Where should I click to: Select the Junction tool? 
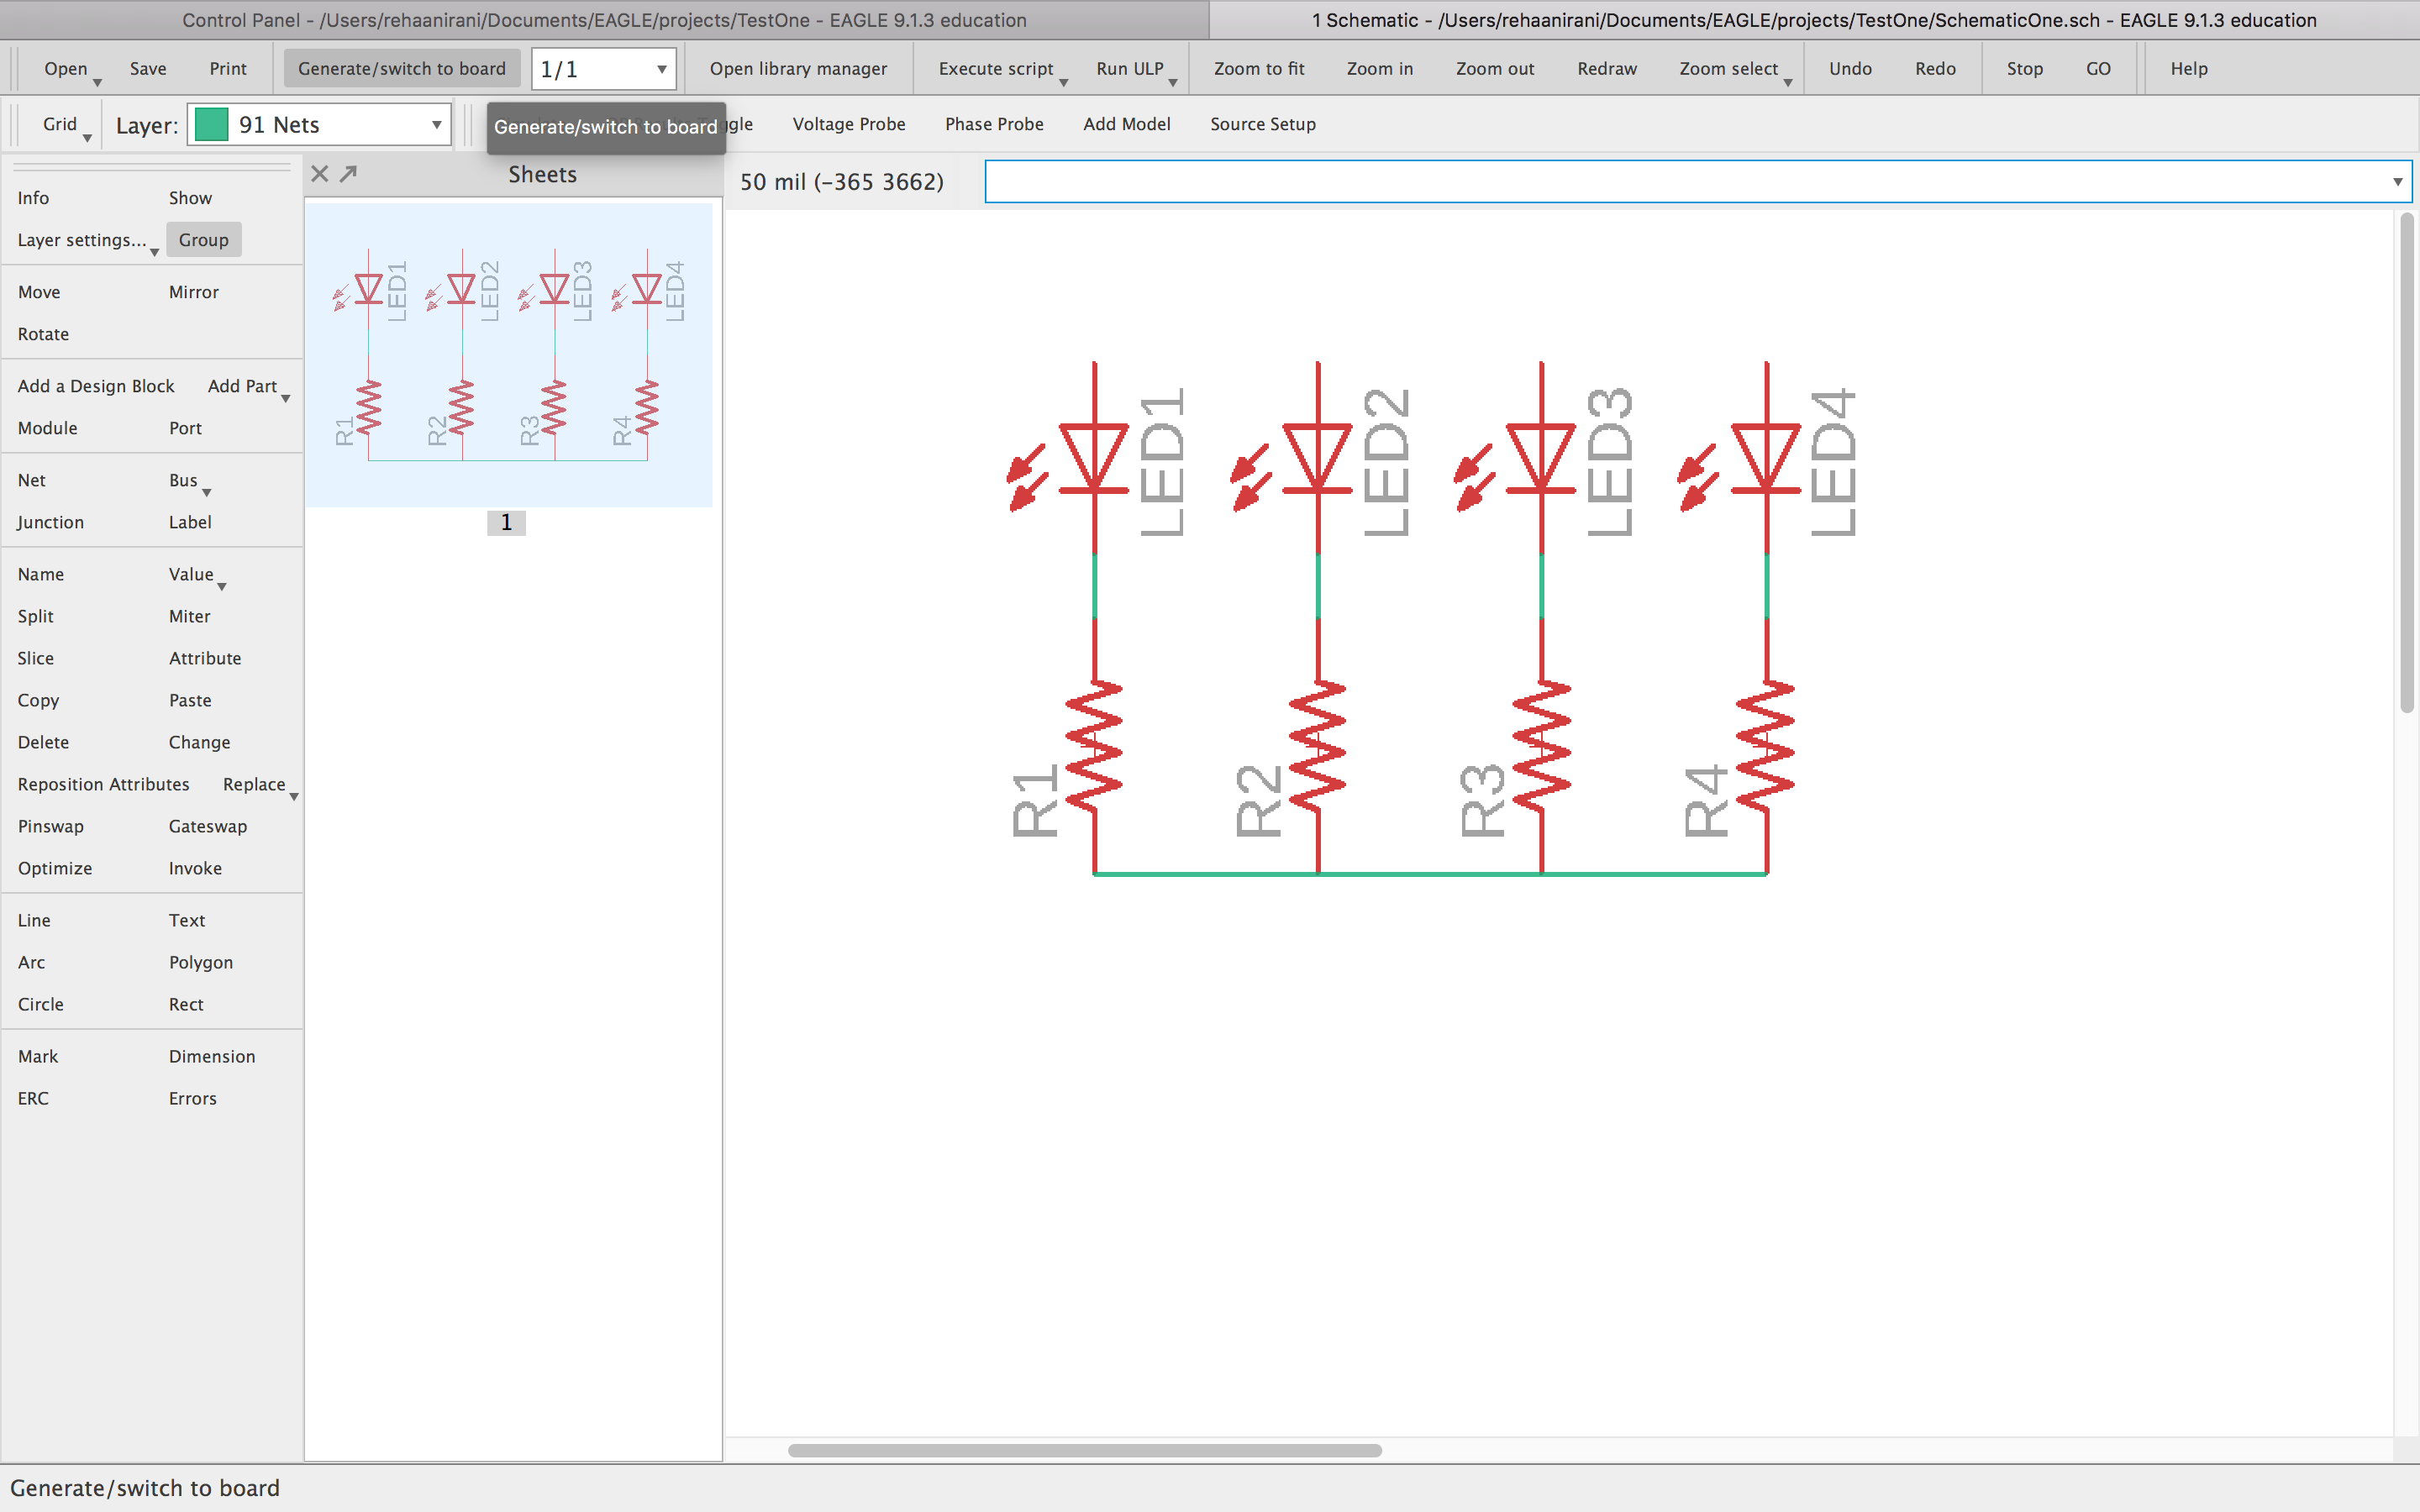[x=50, y=522]
